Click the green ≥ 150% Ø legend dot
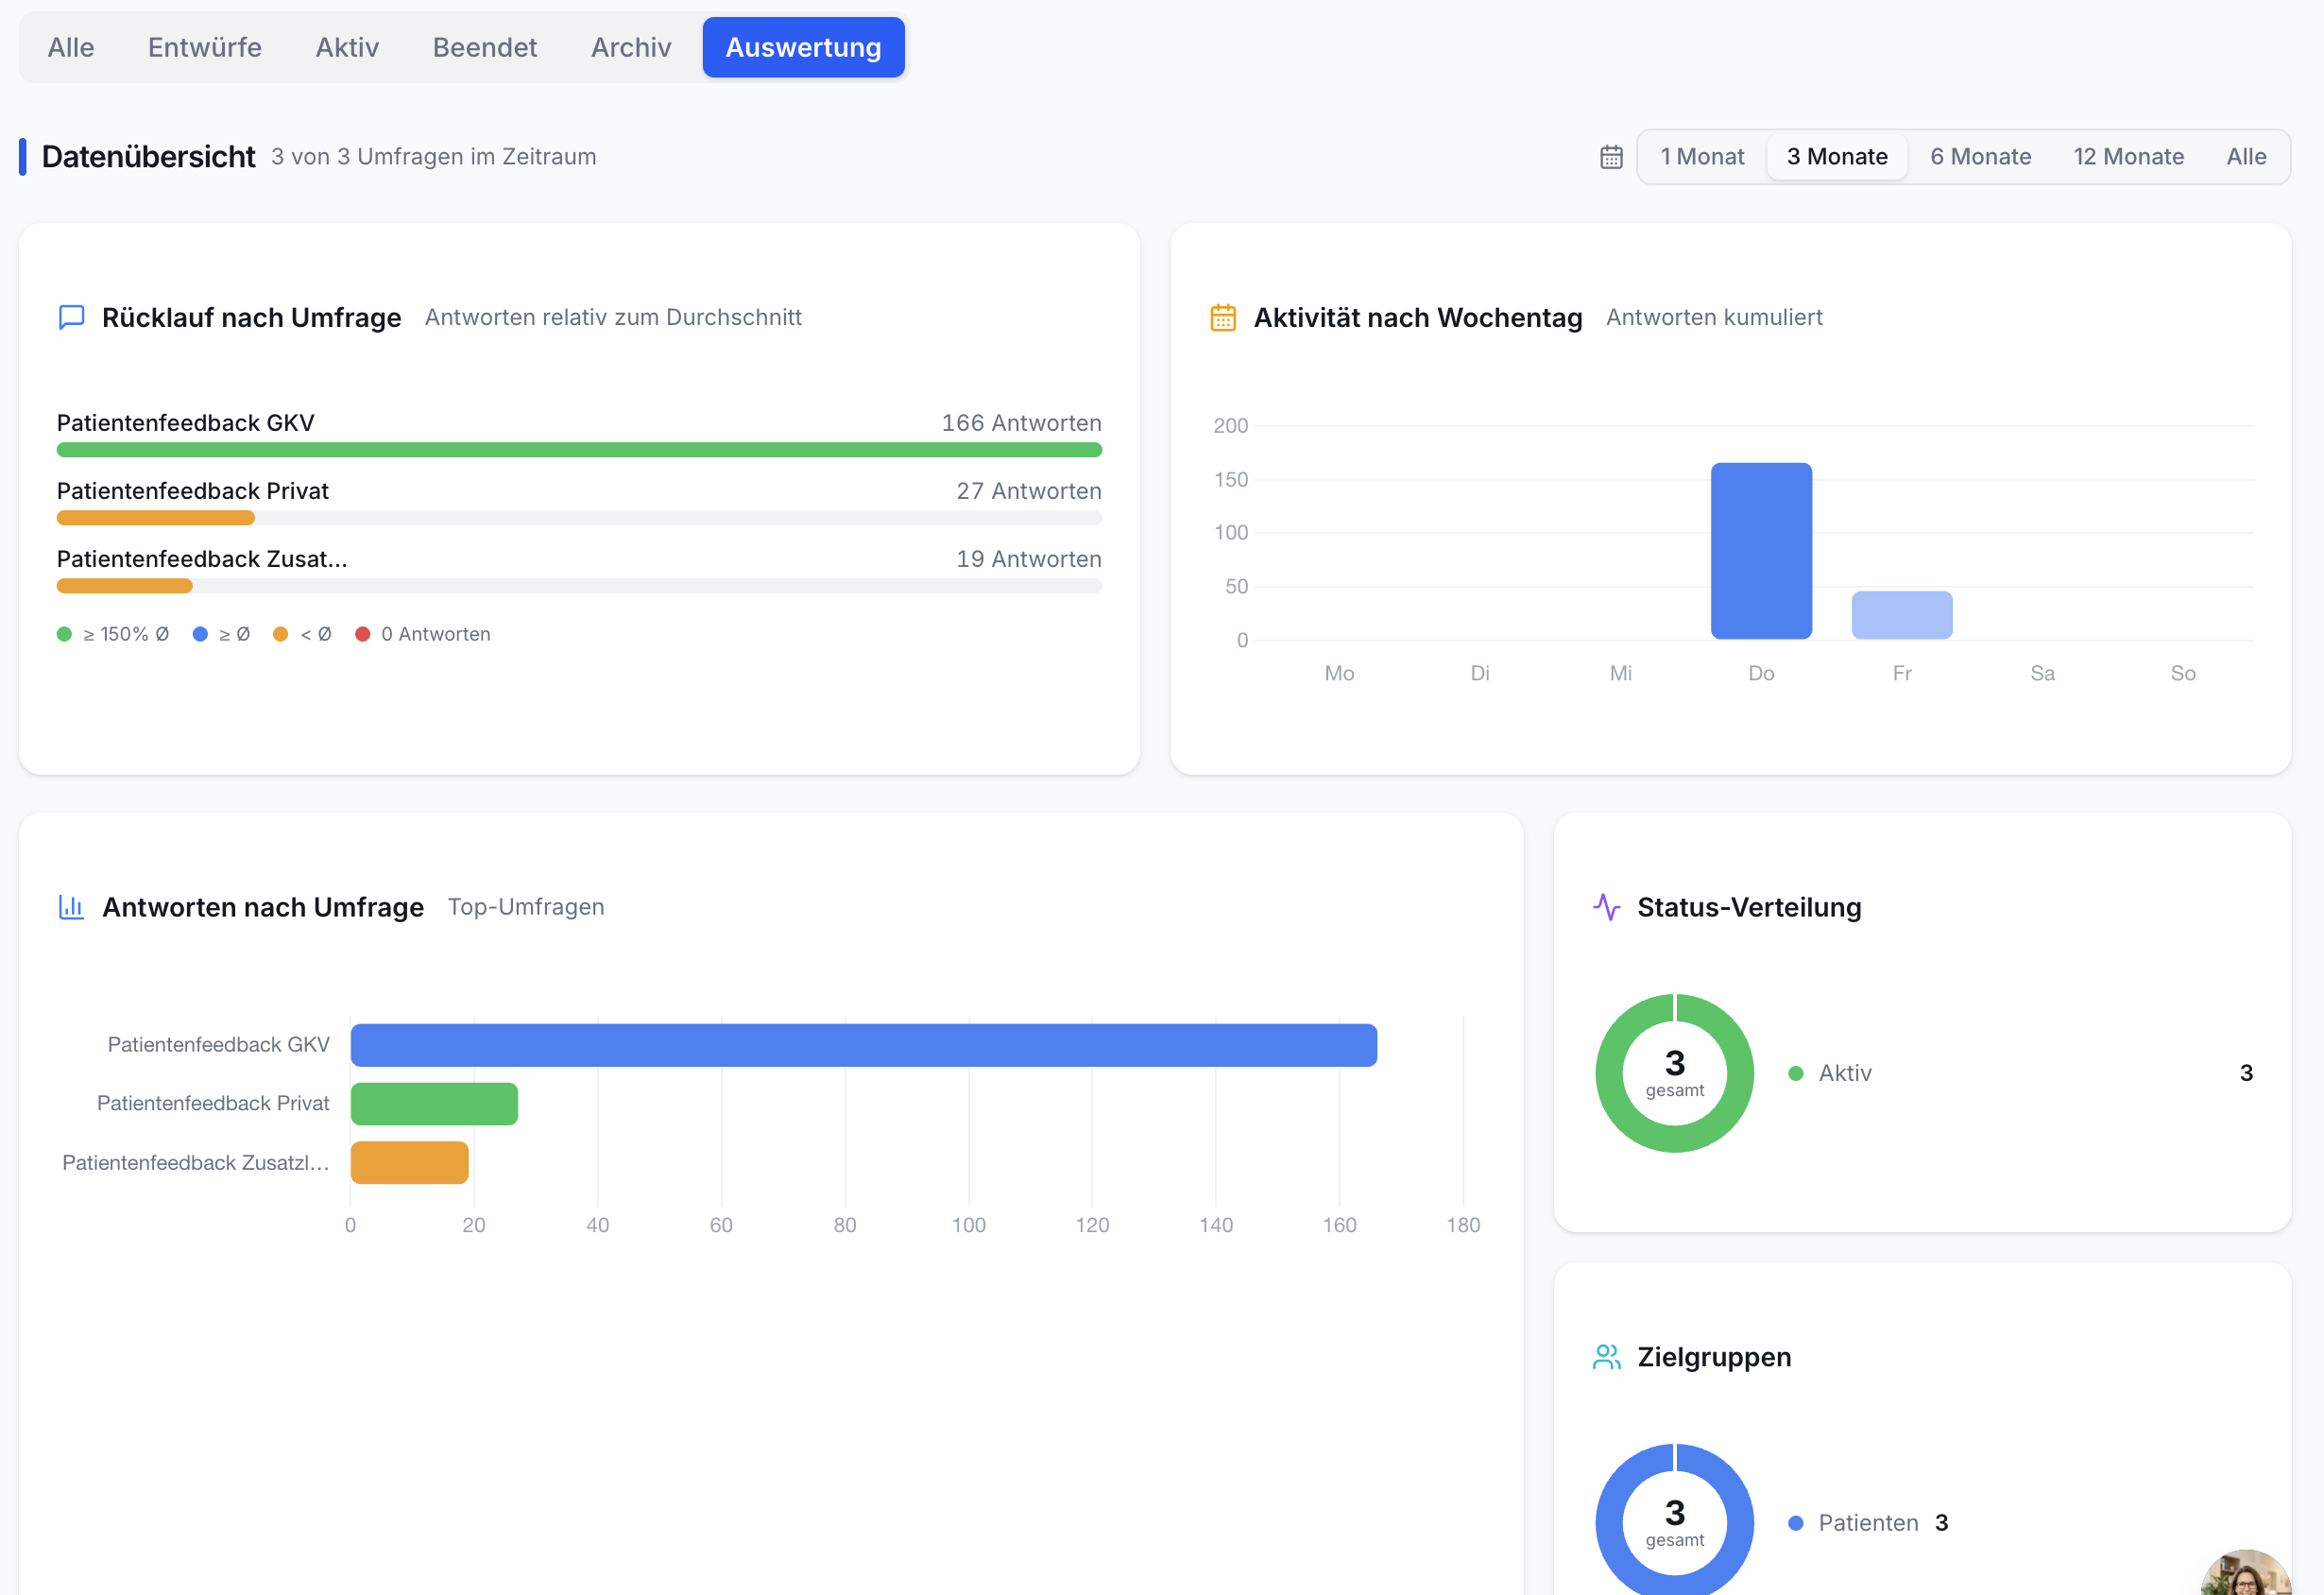The image size is (2324, 1595). pyautogui.click(x=64, y=634)
